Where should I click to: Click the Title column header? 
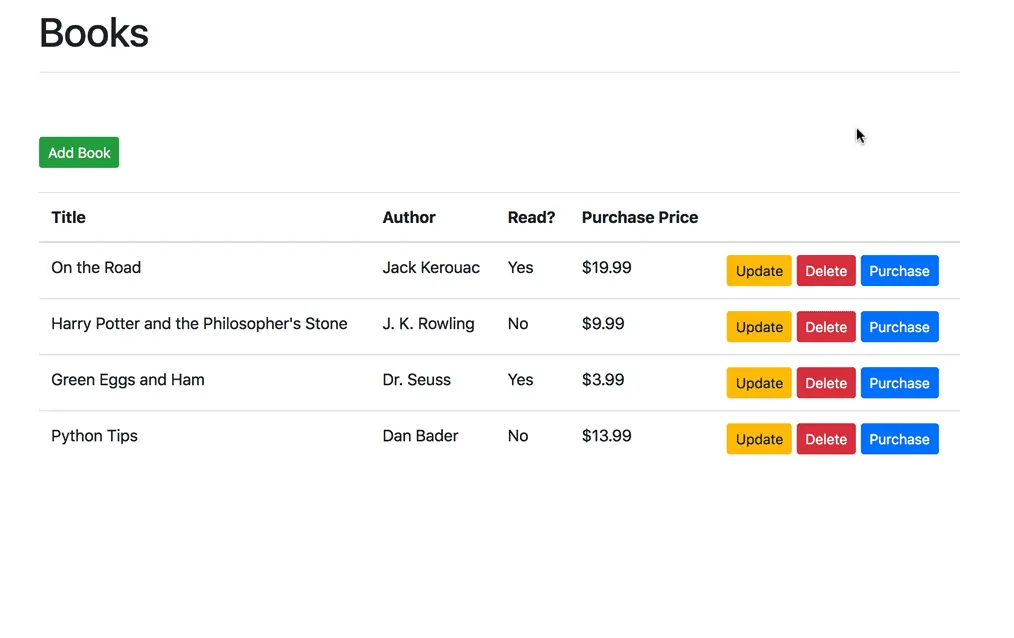coord(68,217)
